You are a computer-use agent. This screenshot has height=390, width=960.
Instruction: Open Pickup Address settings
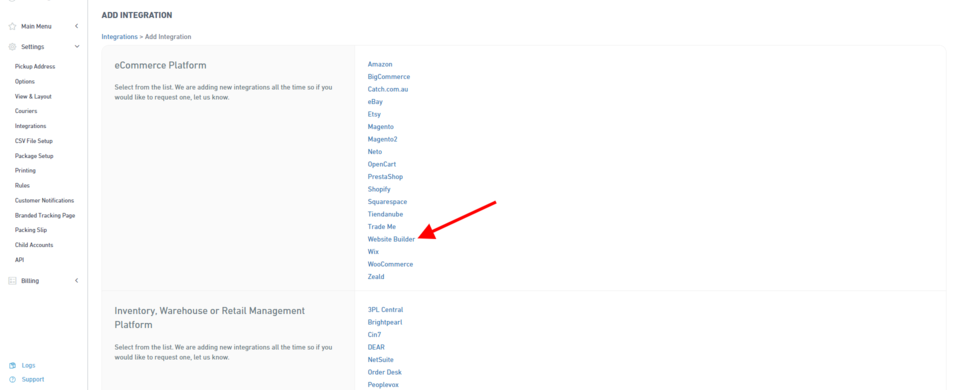point(35,67)
